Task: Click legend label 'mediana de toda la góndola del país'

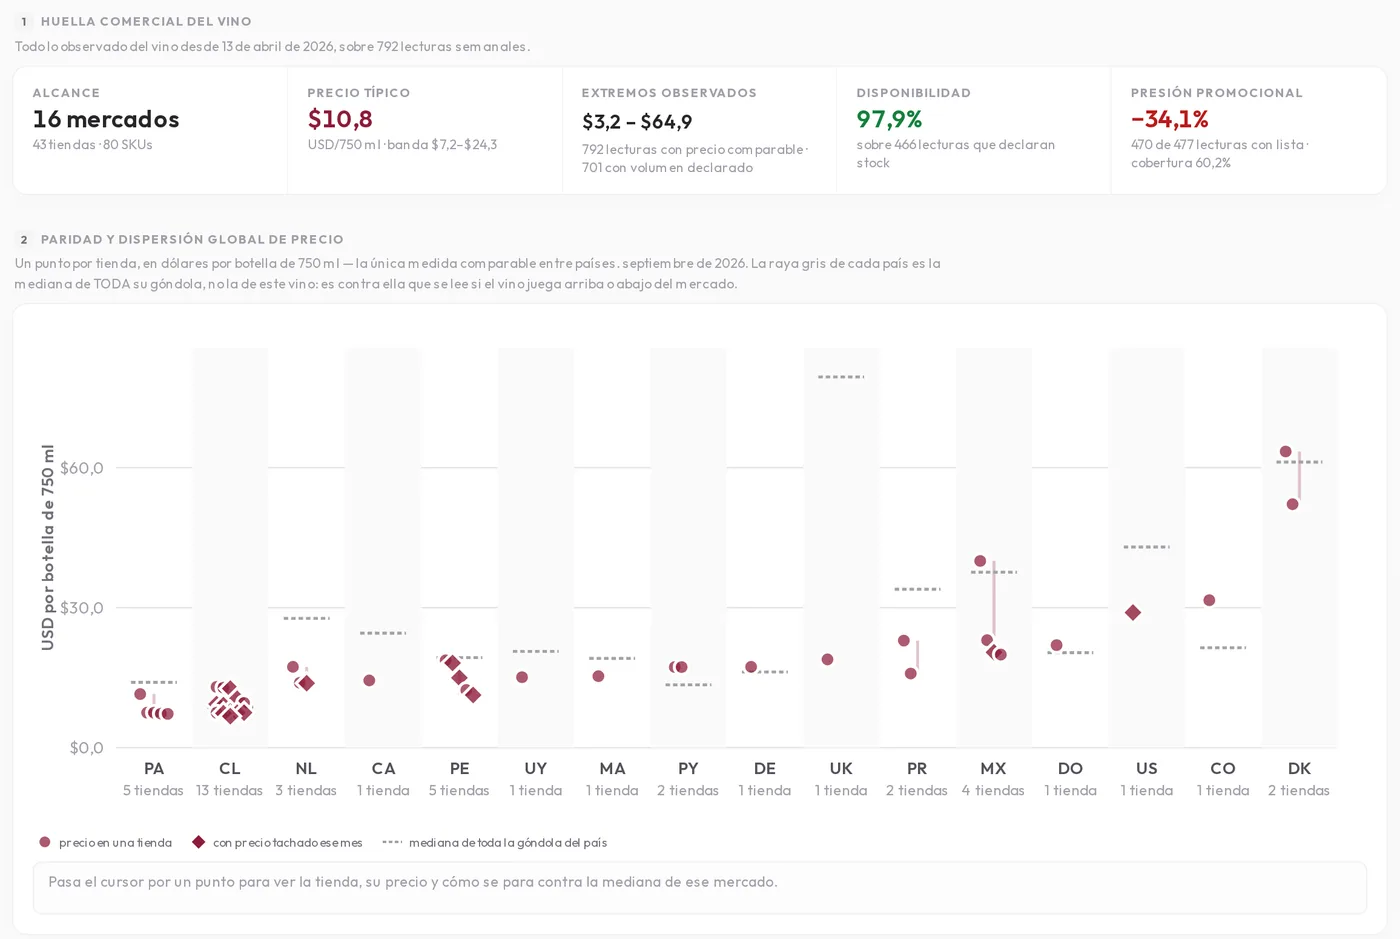Action: [508, 843]
